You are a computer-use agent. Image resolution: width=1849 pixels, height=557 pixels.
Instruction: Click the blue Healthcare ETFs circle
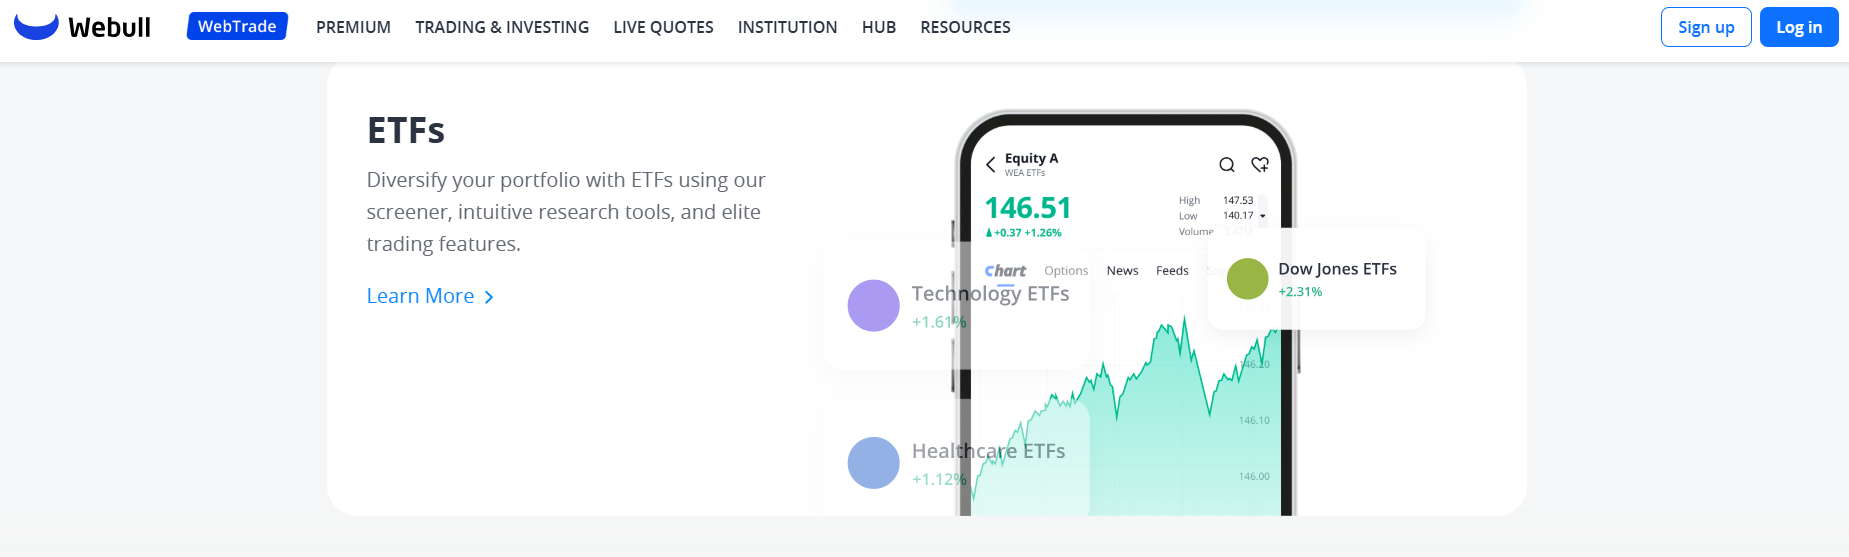873,463
